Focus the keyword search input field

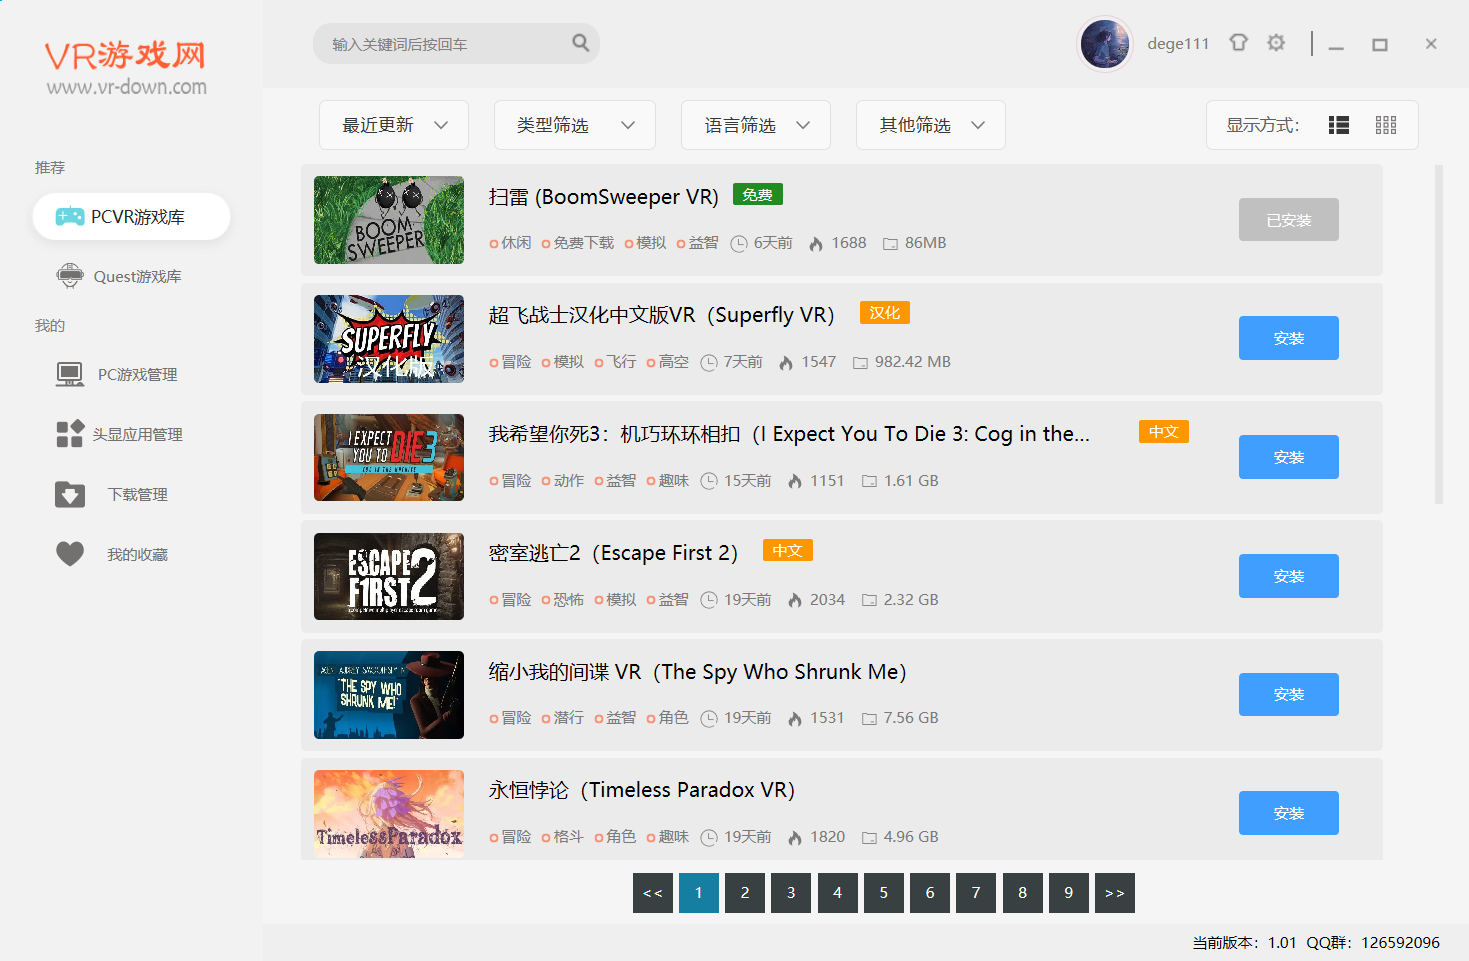click(456, 44)
